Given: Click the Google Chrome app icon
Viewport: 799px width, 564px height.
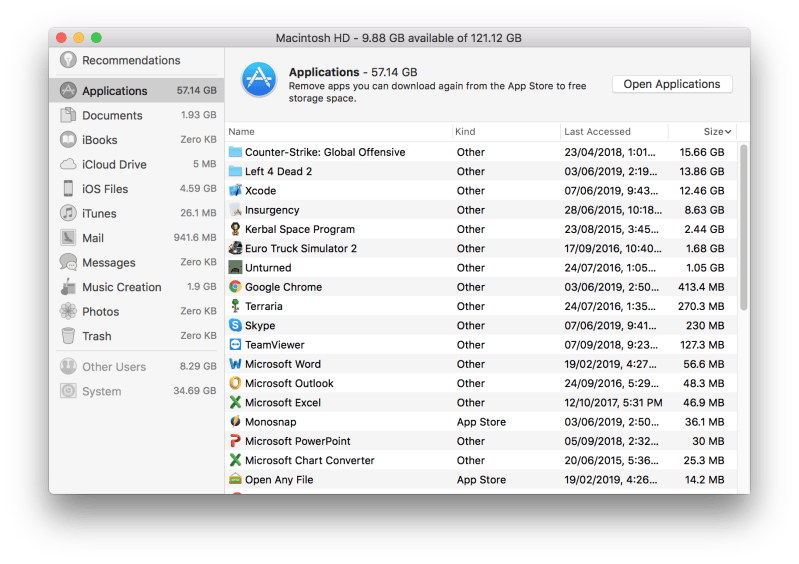Looking at the screenshot, I should pos(235,287).
